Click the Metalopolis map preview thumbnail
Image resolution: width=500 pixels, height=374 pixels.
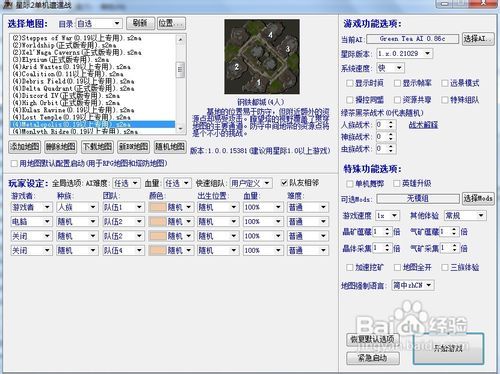(x=262, y=56)
